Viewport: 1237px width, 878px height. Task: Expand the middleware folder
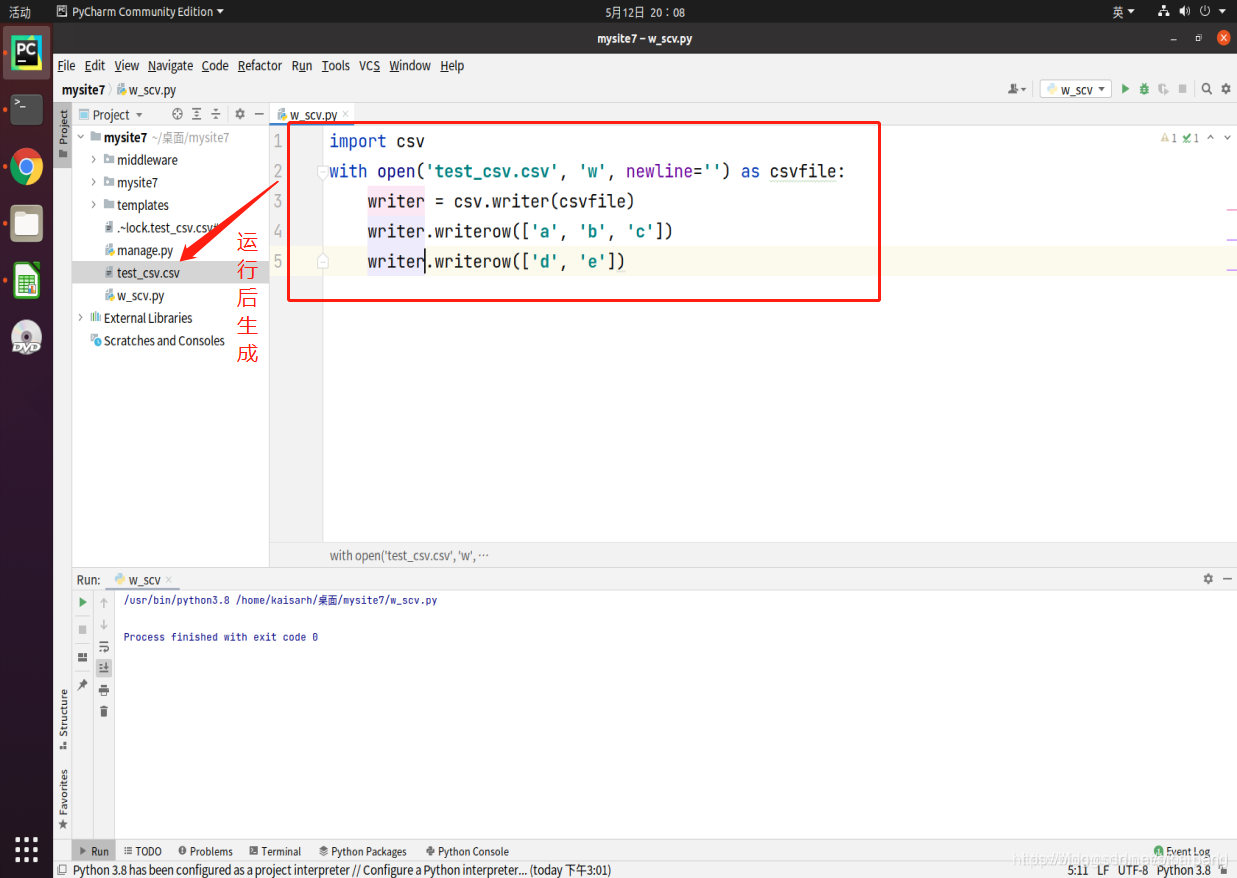pos(94,159)
